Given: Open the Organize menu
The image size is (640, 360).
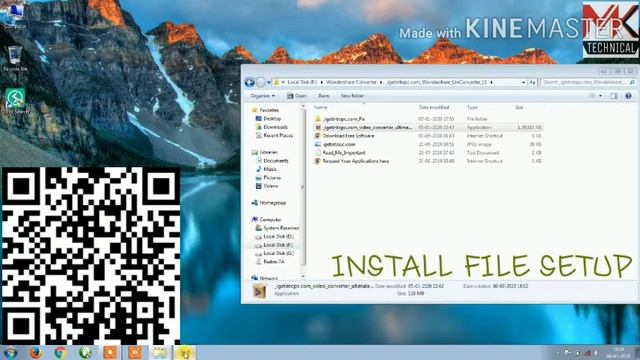Looking at the screenshot, I should click(x=262, y=96).
